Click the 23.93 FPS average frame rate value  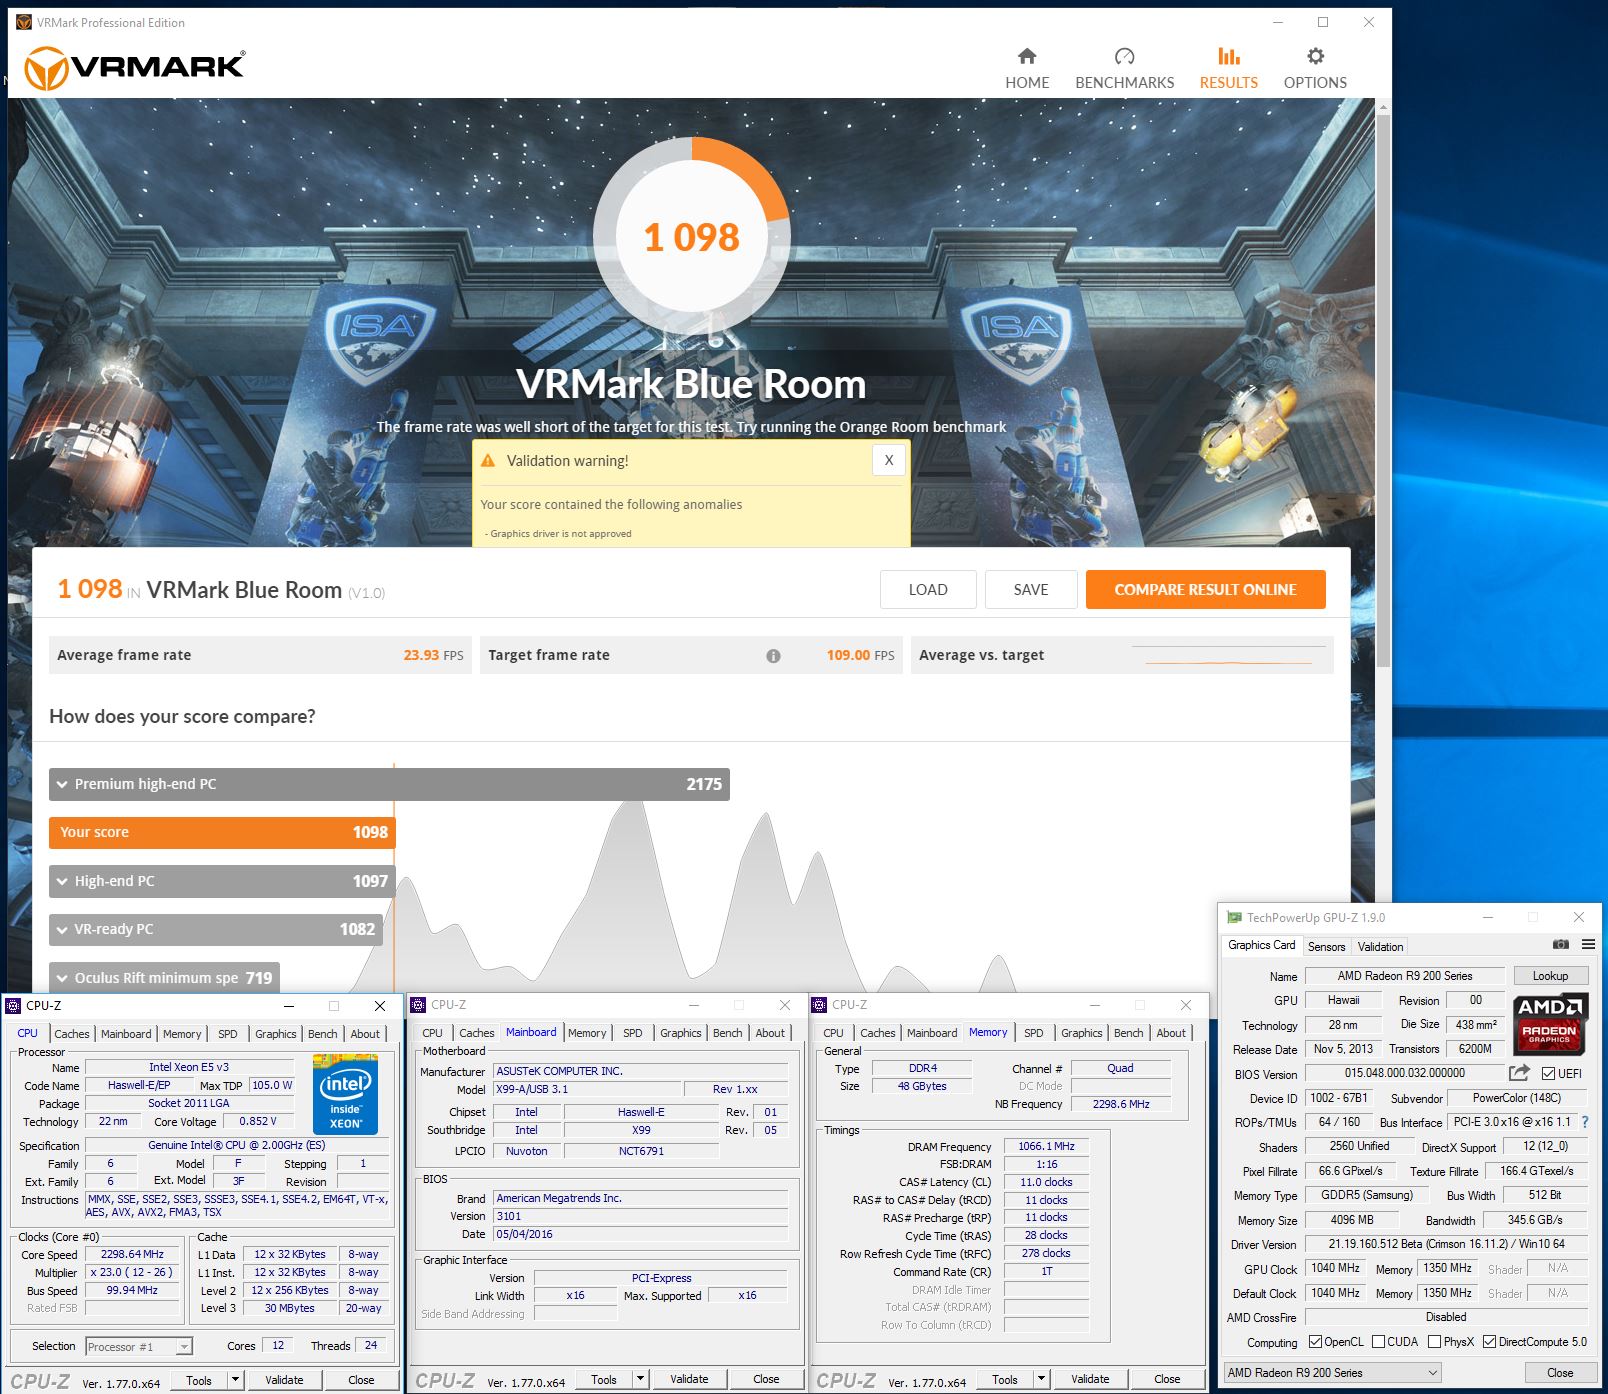click(433, 656)
